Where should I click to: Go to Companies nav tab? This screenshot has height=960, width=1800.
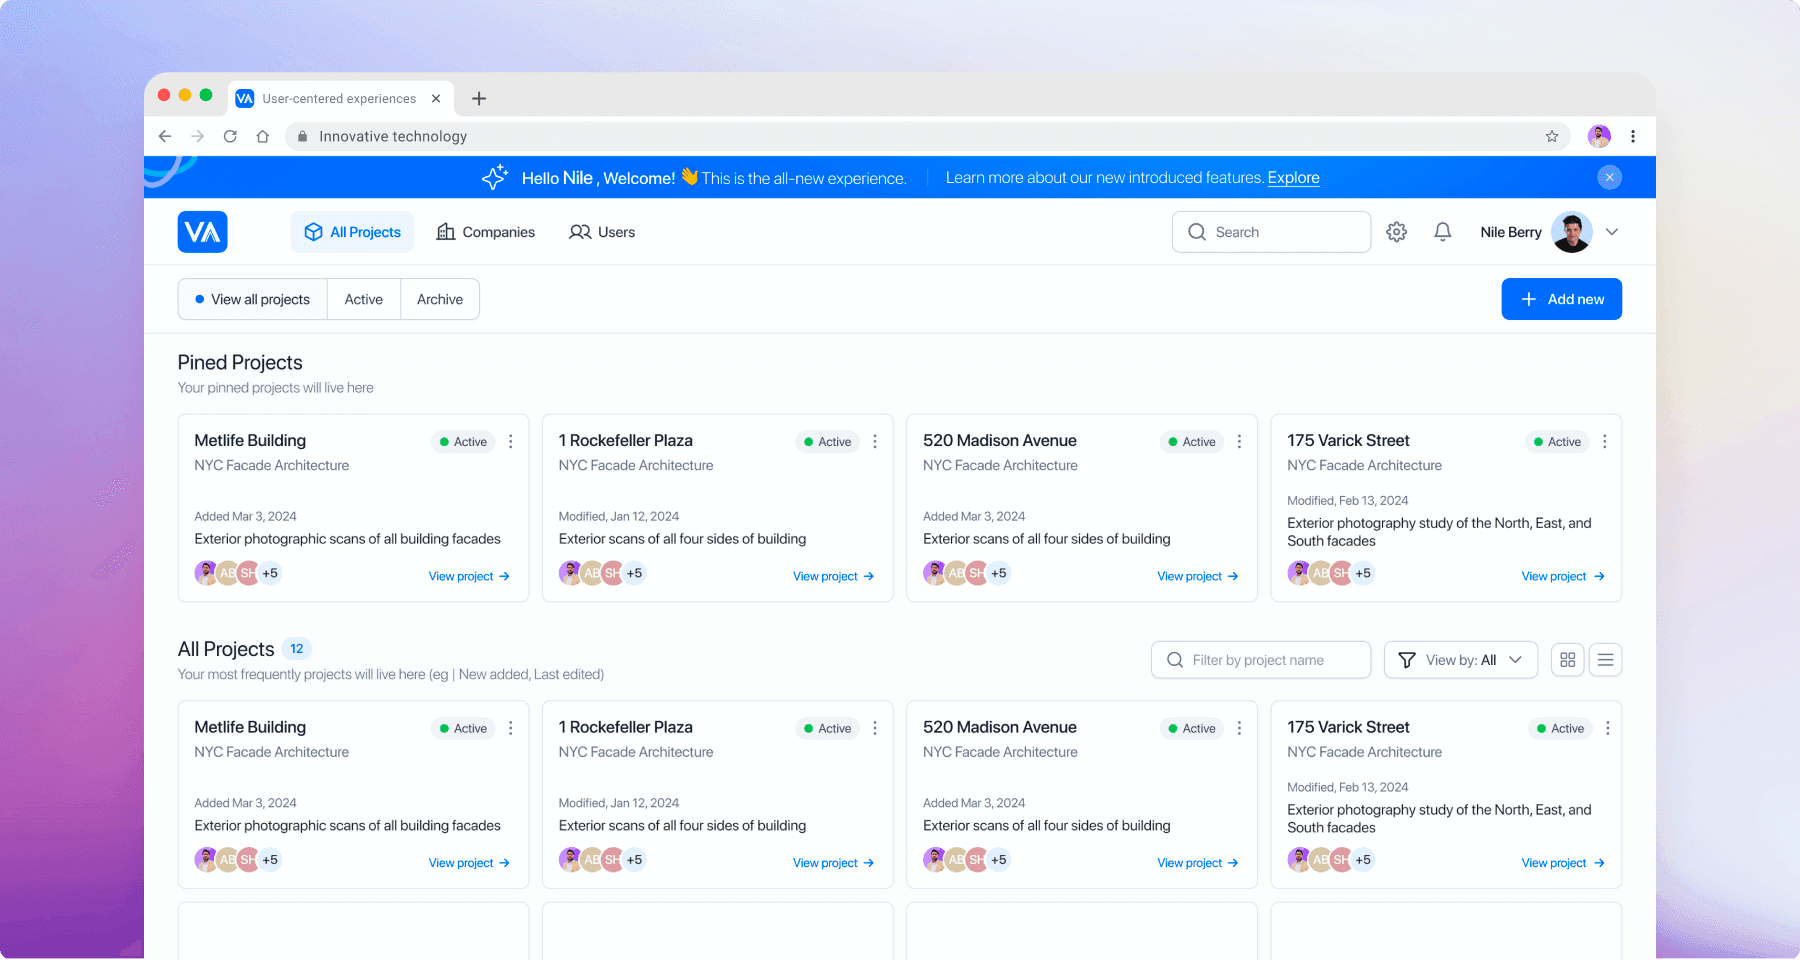[486, 232]
